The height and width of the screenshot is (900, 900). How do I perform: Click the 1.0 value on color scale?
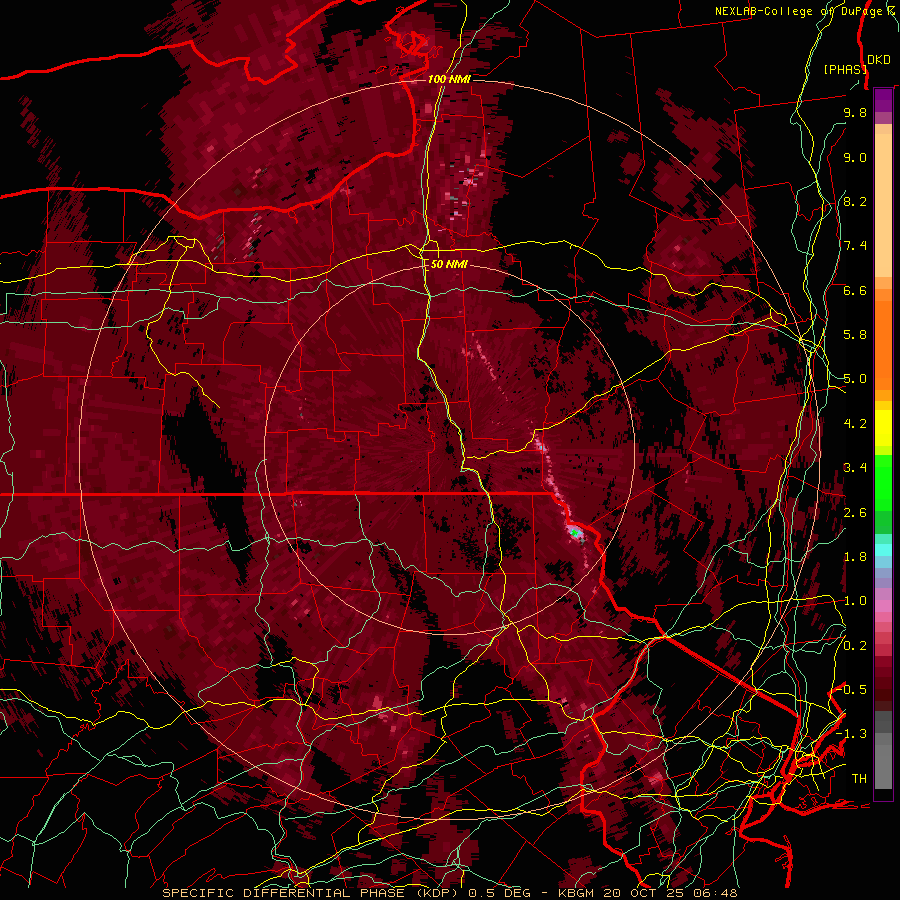pos(855,601)
